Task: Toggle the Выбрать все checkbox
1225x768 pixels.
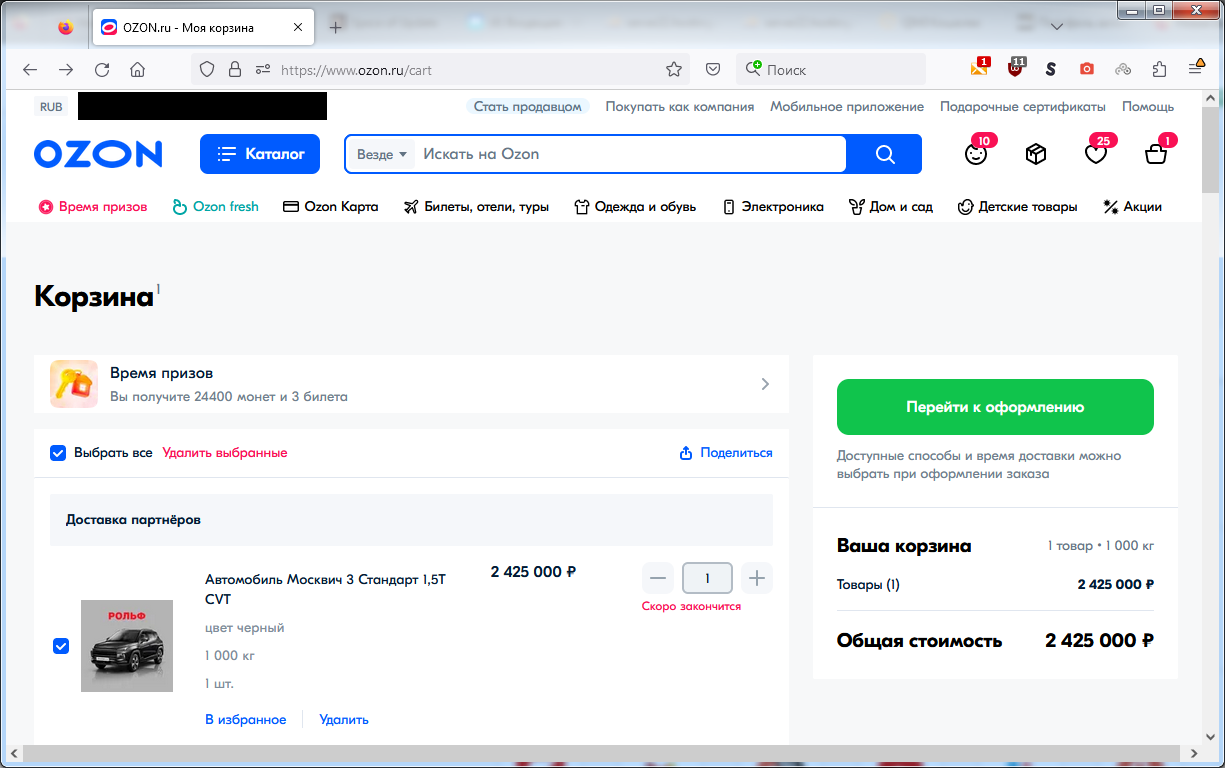Action: point(58,453)
